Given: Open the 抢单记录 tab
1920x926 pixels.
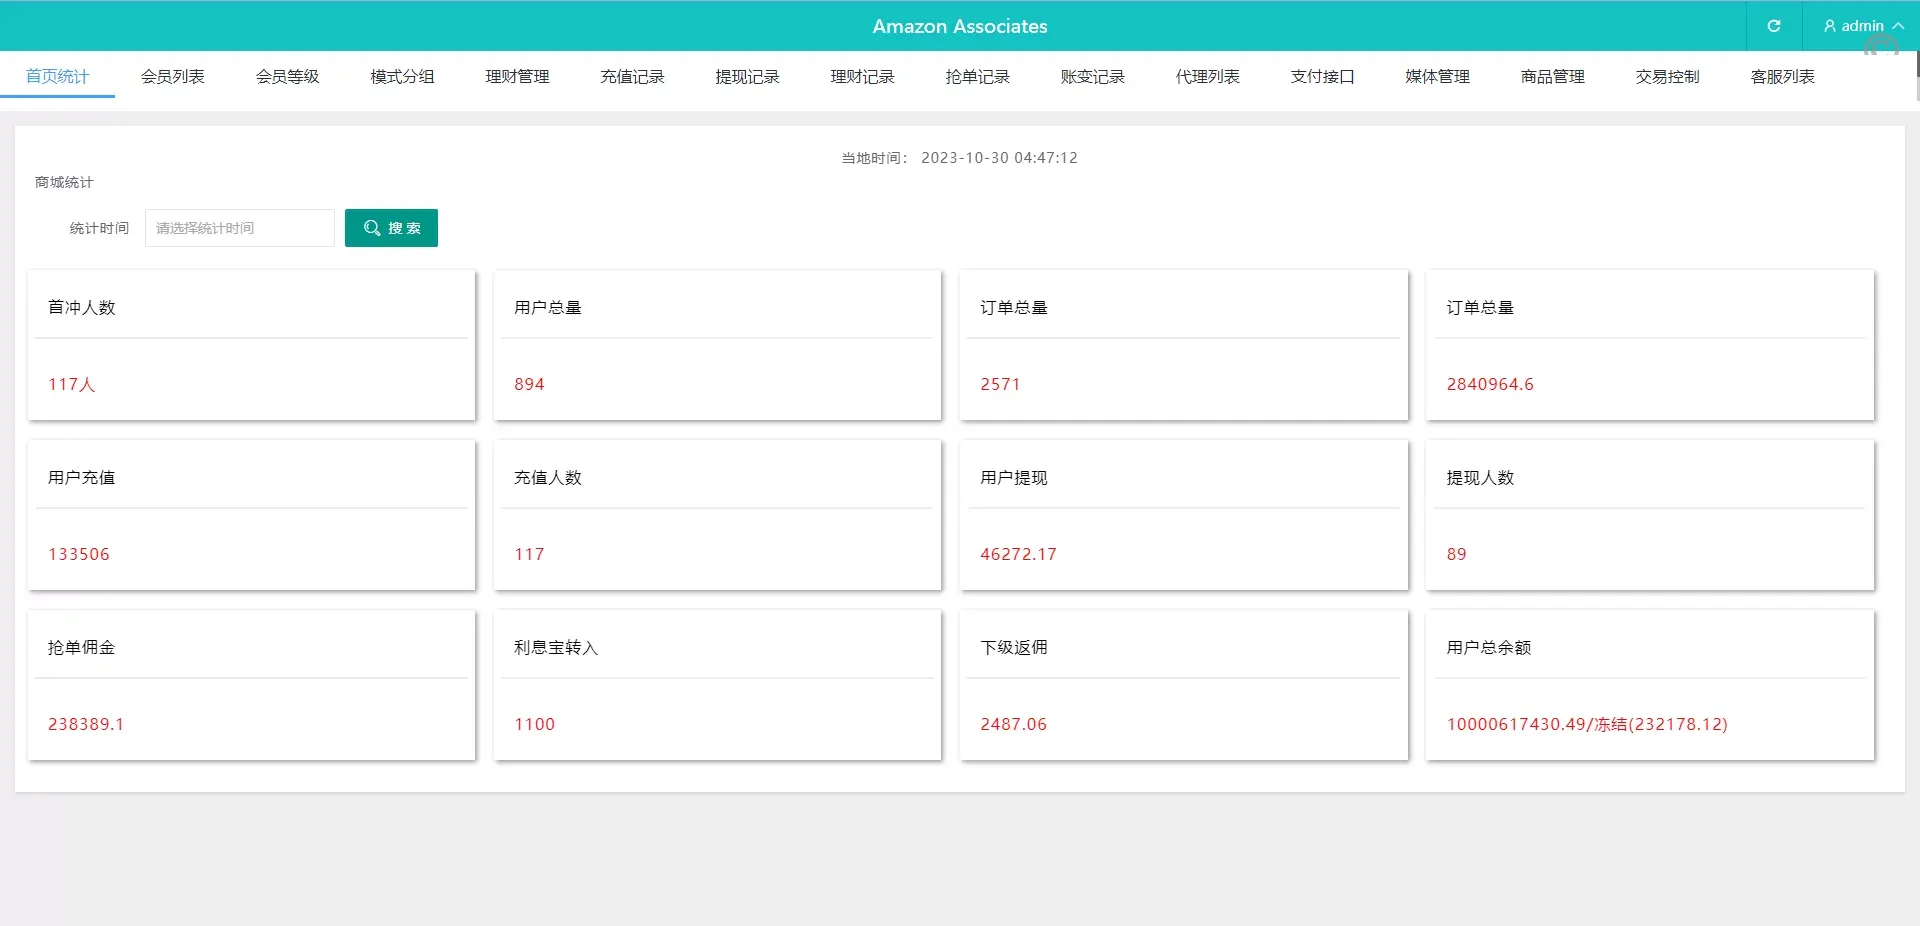Looking at the screenshot, I should pos(978,77).
